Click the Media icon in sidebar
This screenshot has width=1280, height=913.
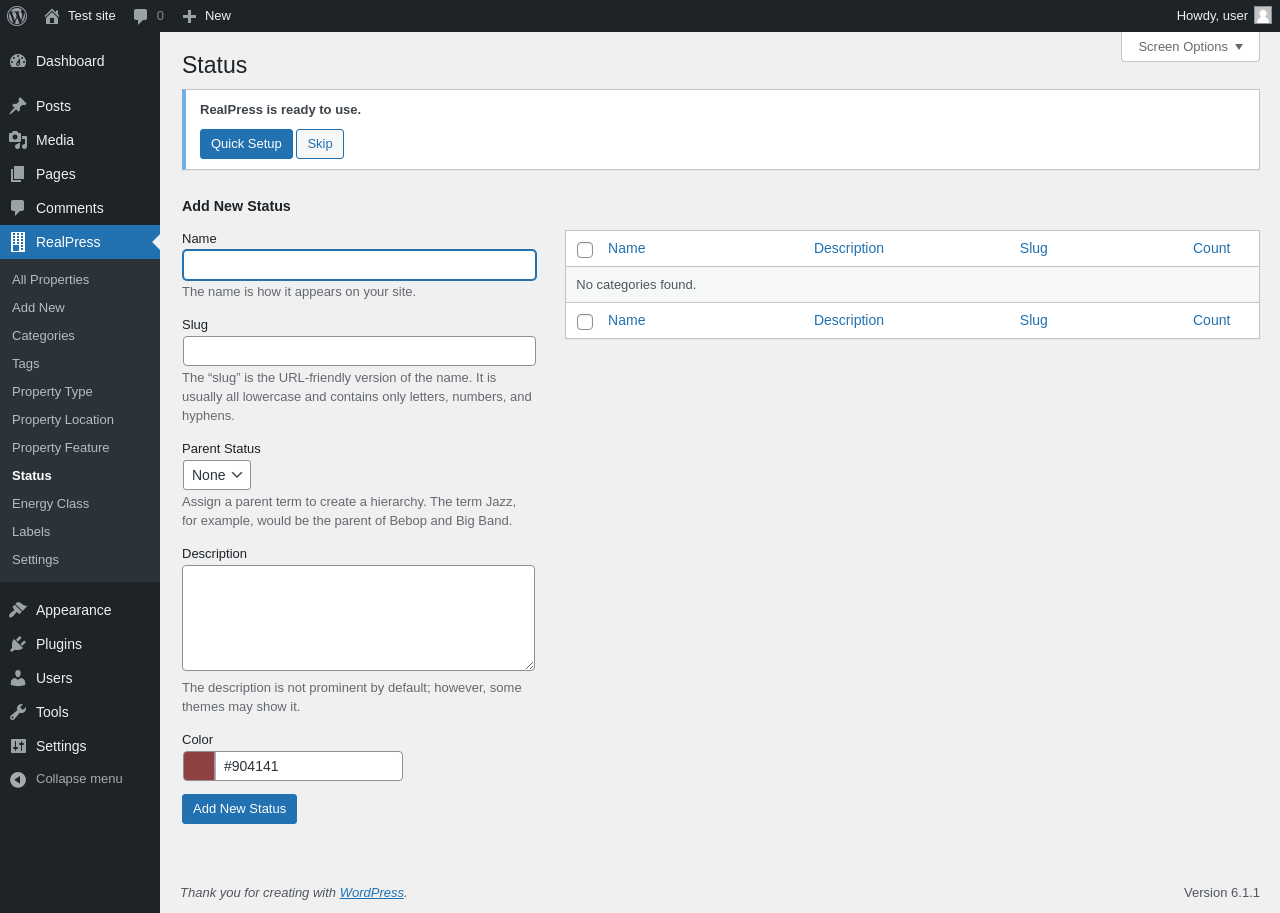(x=18, y=140)
